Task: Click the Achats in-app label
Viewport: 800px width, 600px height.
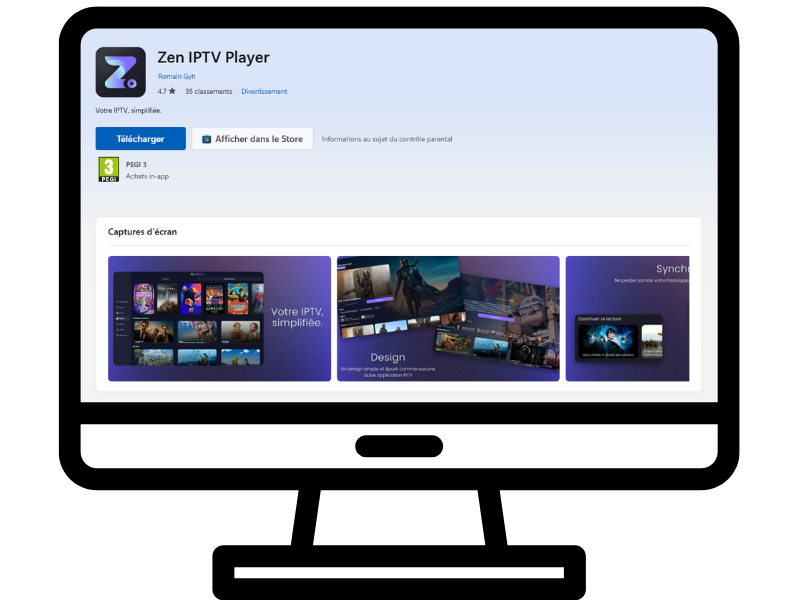Action: click(x=147, y=176)
